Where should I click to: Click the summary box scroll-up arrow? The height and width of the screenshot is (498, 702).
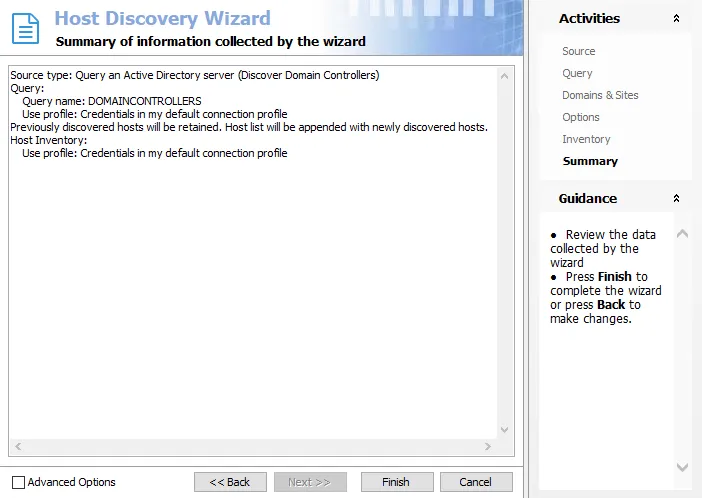[504, 76]
